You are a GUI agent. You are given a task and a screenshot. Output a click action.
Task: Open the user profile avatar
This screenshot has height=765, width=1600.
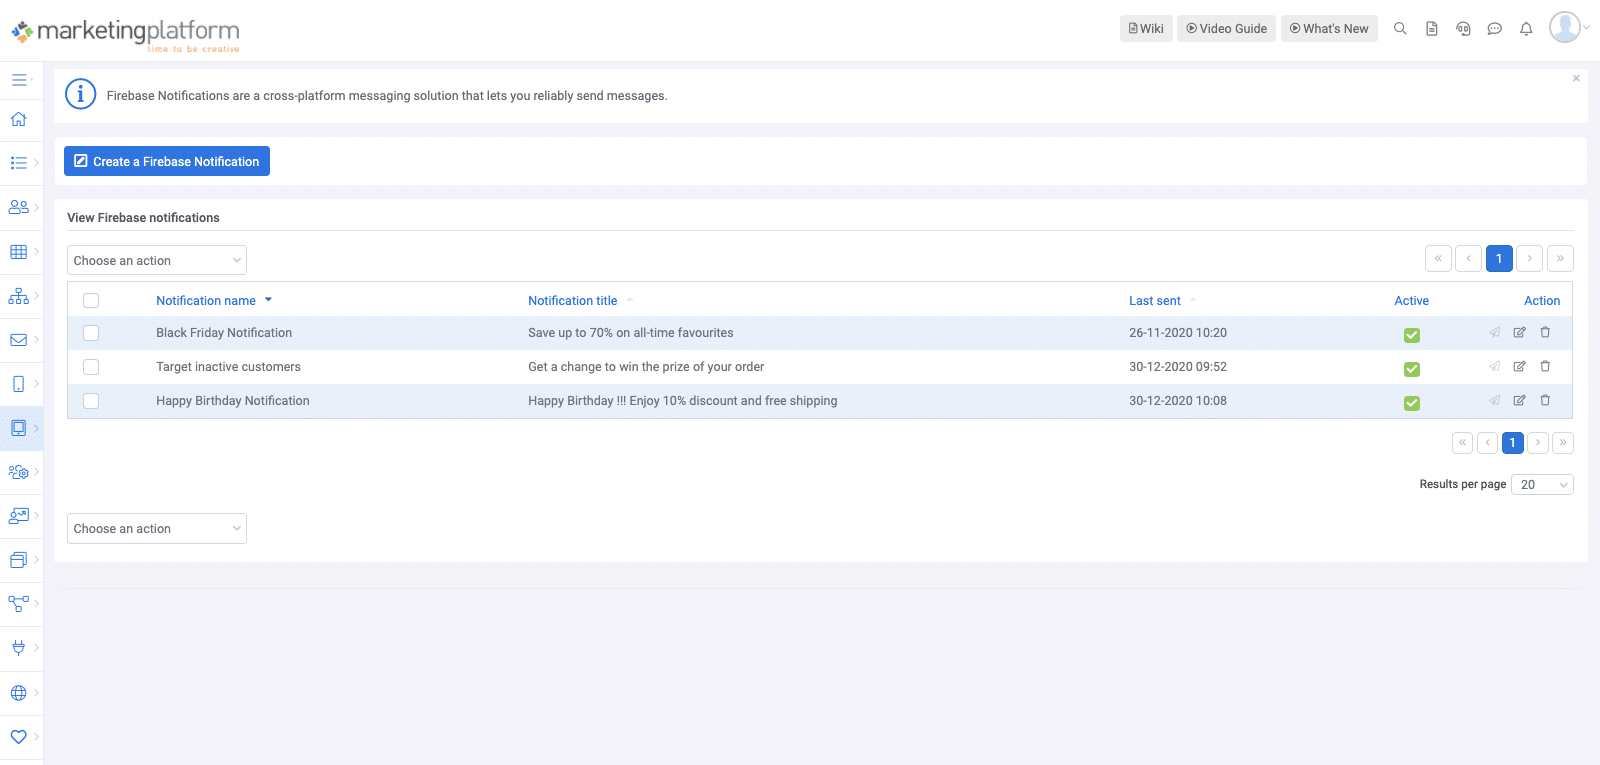click(x=1565, y=27)
